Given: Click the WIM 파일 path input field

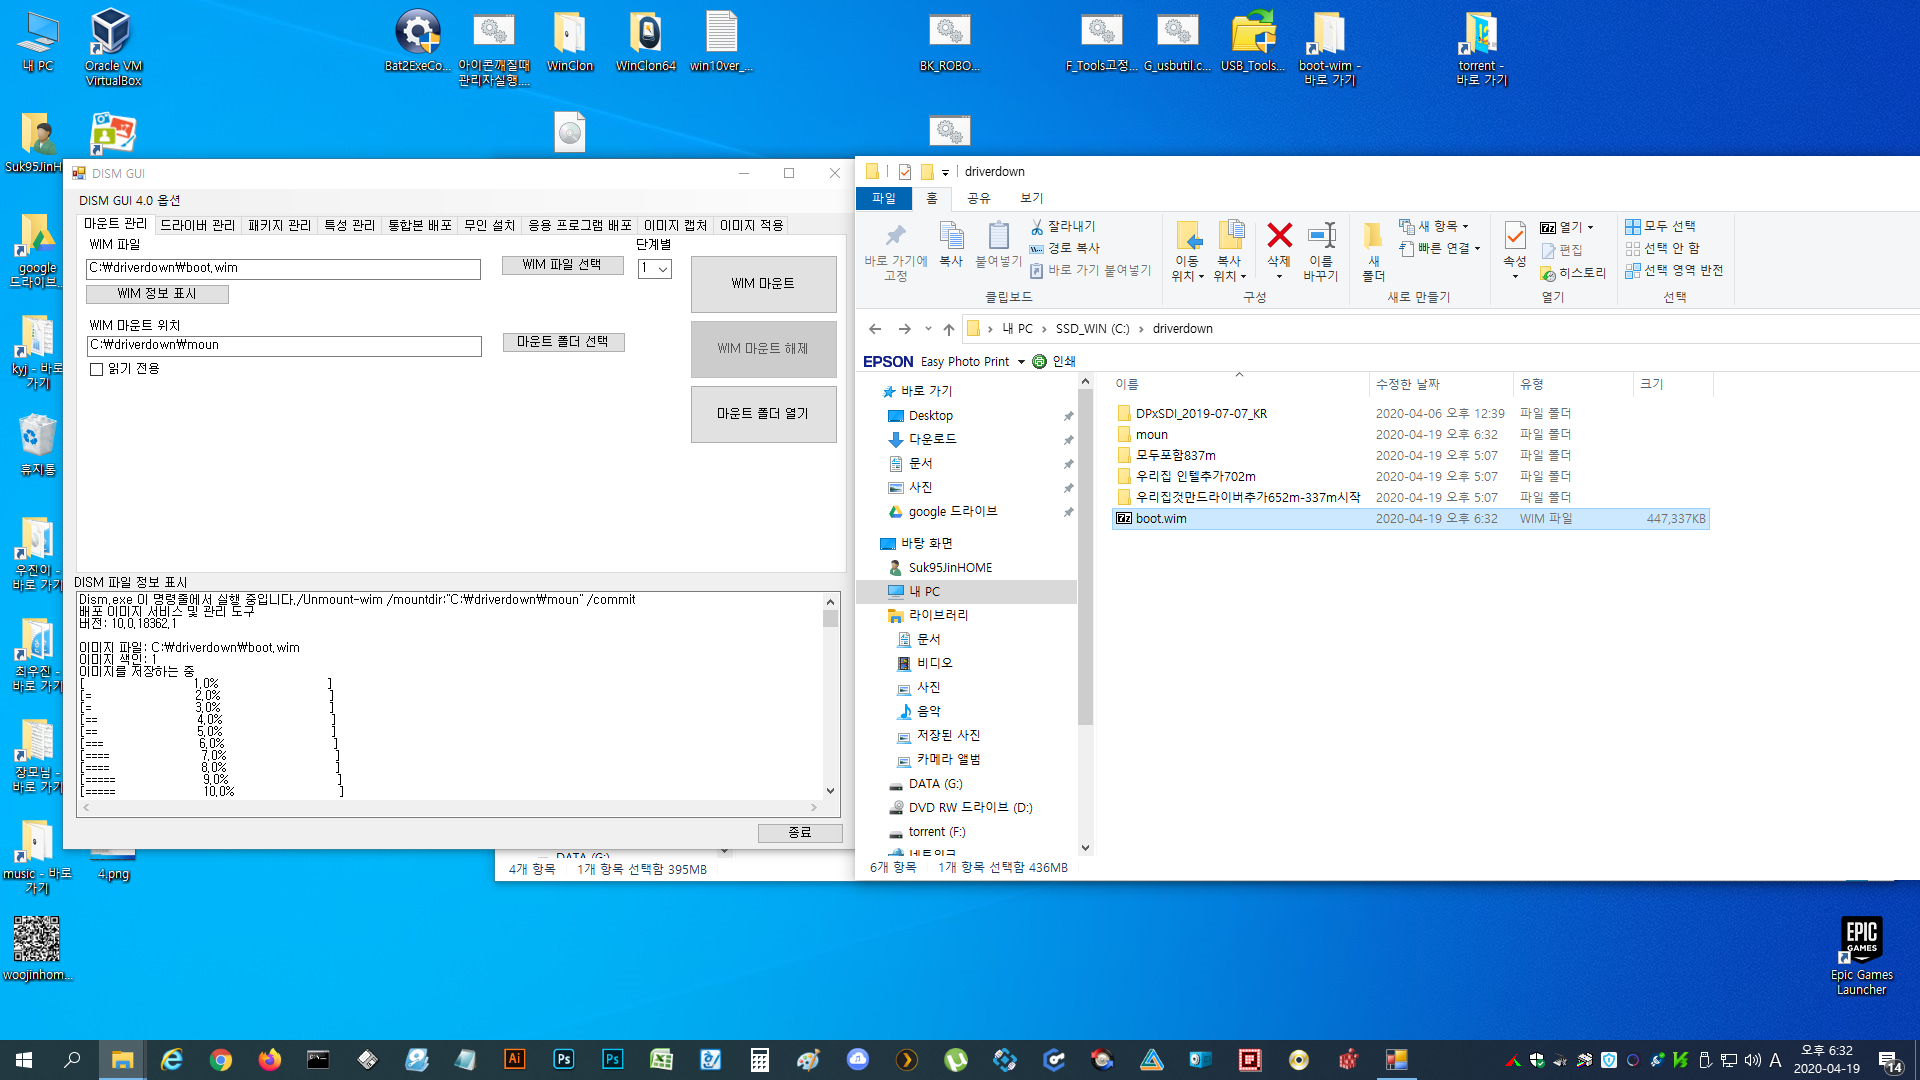Looking at the screenshot, I should click(284, 269).
